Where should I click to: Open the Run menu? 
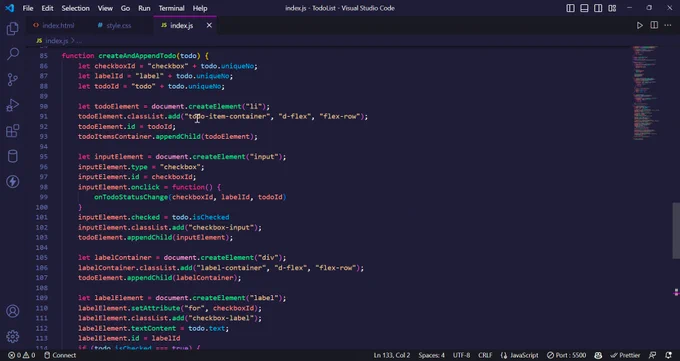coord(144,8)
